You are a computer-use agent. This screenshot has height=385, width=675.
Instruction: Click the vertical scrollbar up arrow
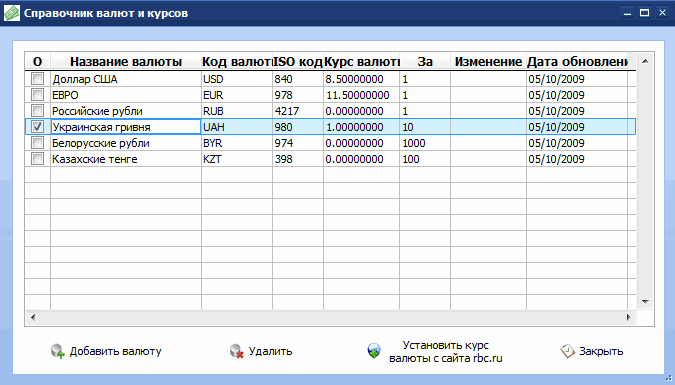tap(645, 61)
